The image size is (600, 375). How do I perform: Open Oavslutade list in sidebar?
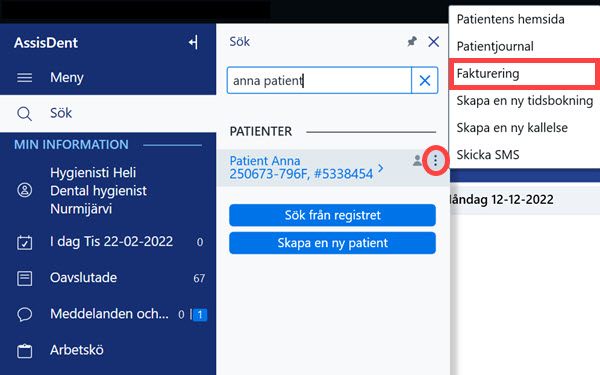[83, 277]
